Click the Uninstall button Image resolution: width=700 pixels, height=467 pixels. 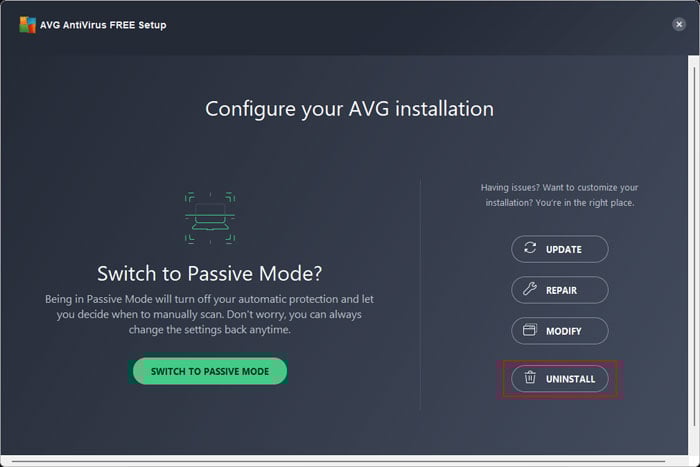559,379
